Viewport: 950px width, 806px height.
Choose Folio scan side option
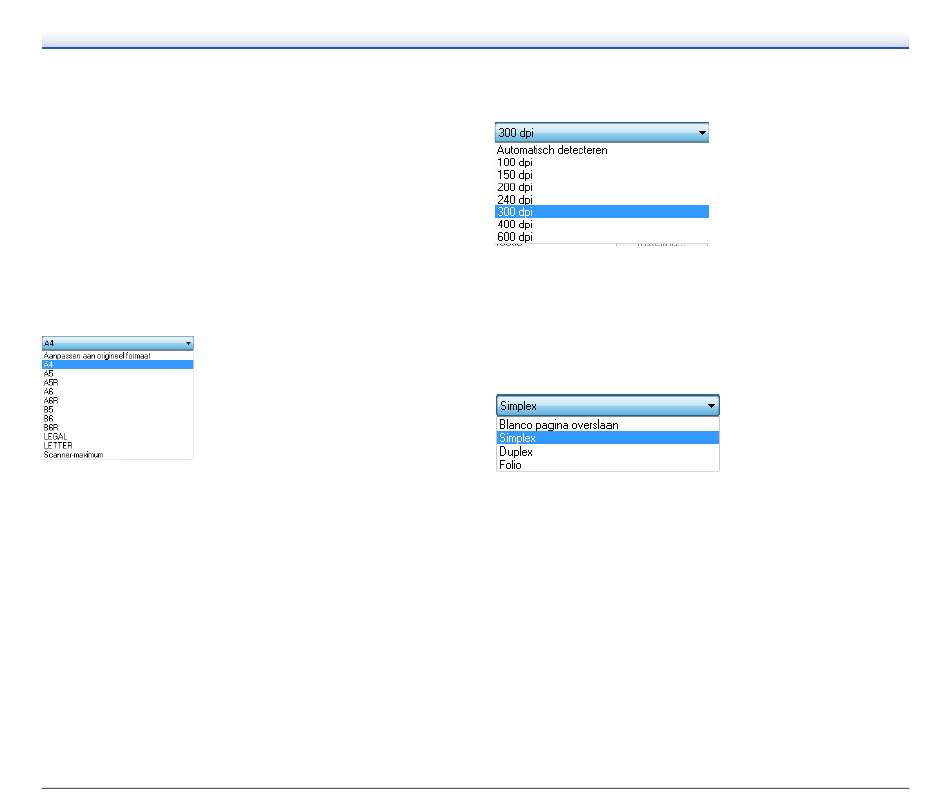(510, 465)
